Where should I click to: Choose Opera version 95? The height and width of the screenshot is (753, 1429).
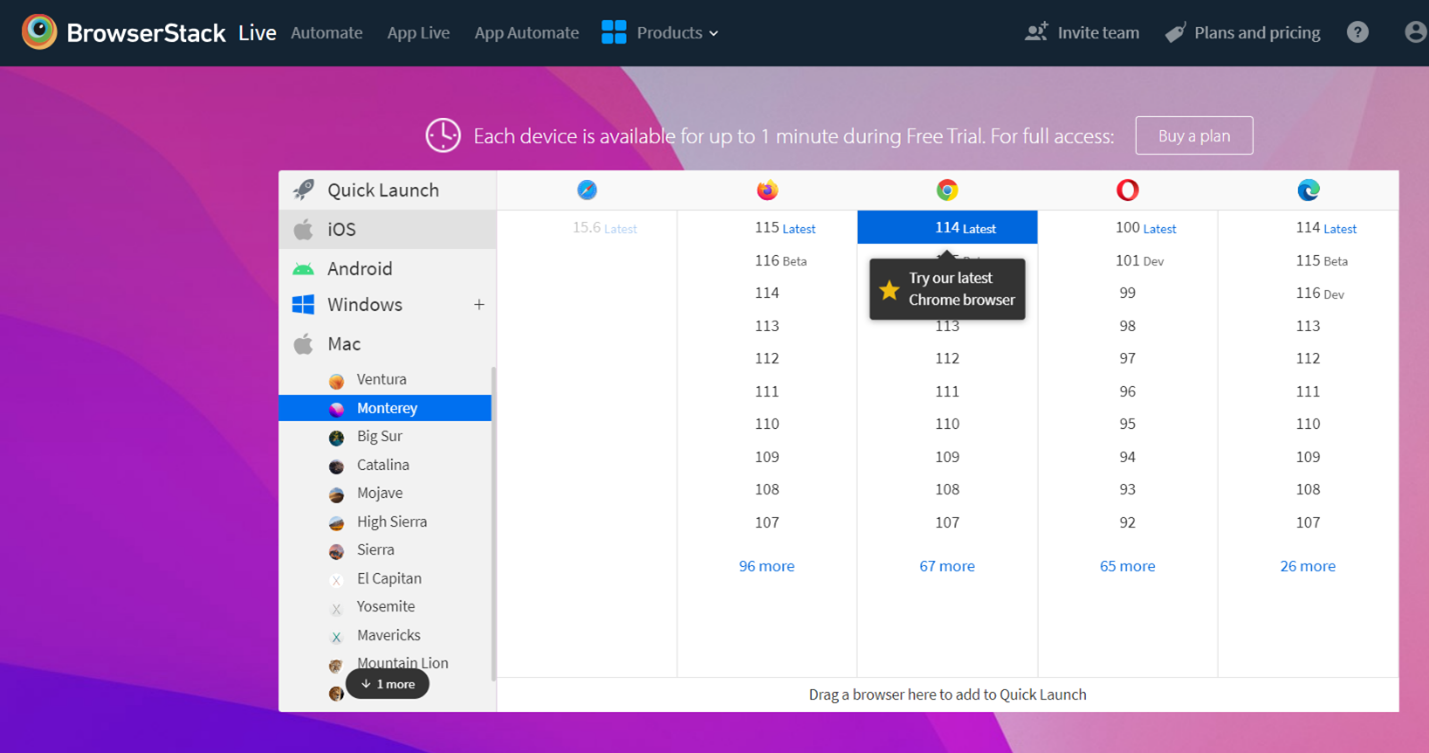pyautogui.click(x=1127, y=424)
